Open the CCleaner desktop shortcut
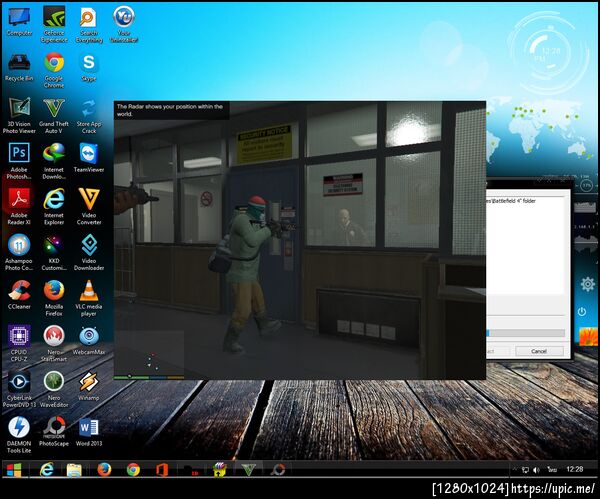 coord(19,294)
